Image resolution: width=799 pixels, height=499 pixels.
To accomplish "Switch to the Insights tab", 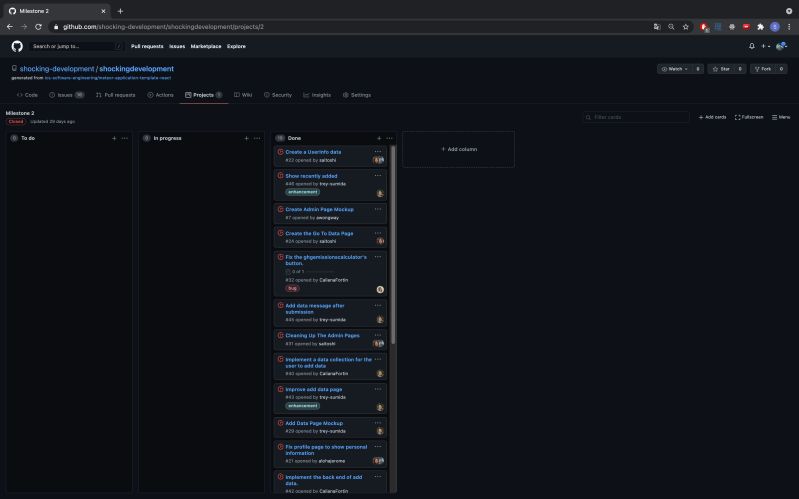I will [317, 95].
